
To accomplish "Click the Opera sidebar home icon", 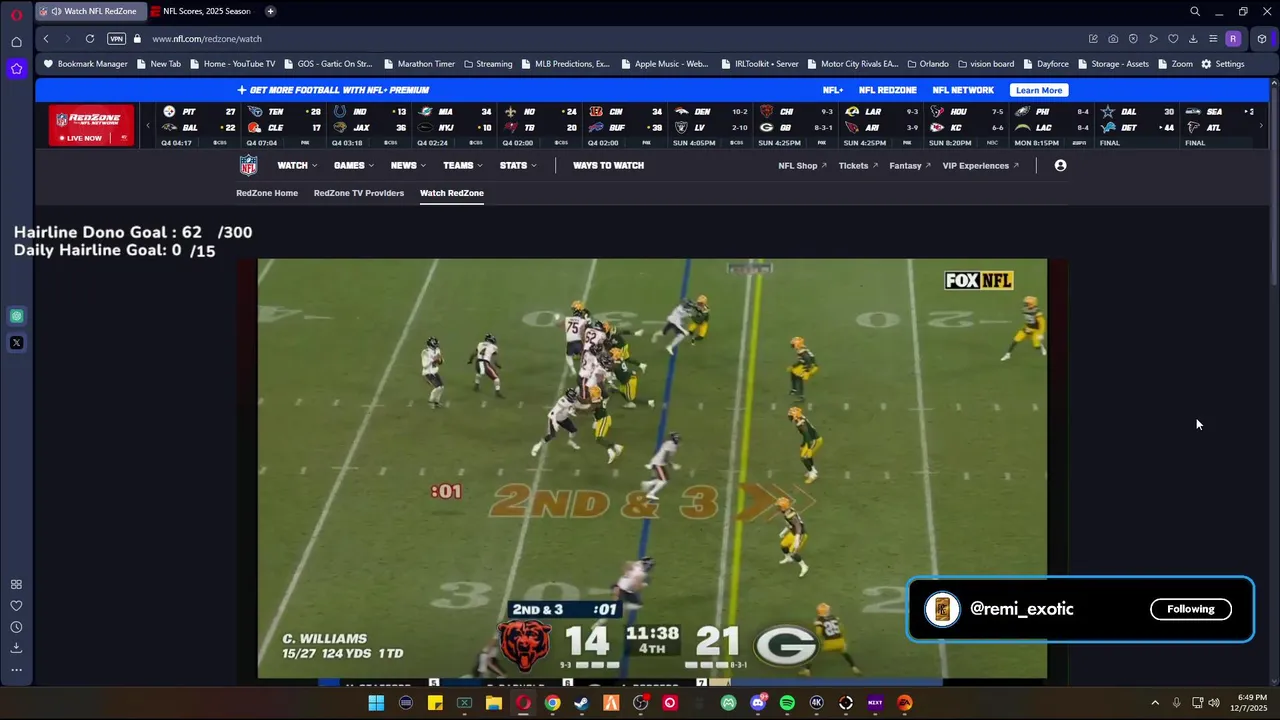I will pos(16,42).
